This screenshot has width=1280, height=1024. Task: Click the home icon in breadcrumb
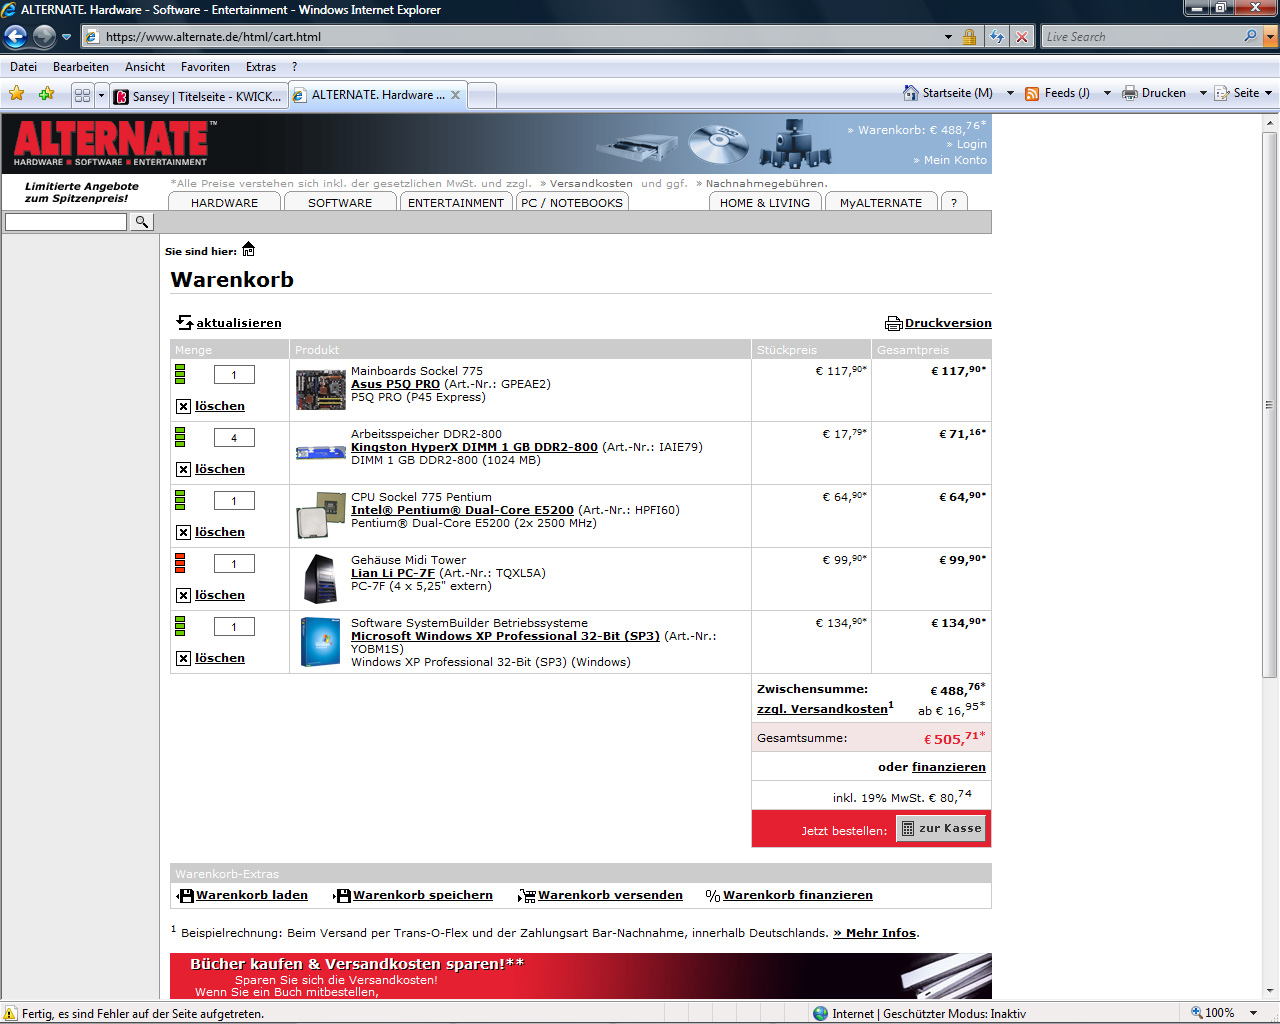pyautogui.click(x=249, y=250)
